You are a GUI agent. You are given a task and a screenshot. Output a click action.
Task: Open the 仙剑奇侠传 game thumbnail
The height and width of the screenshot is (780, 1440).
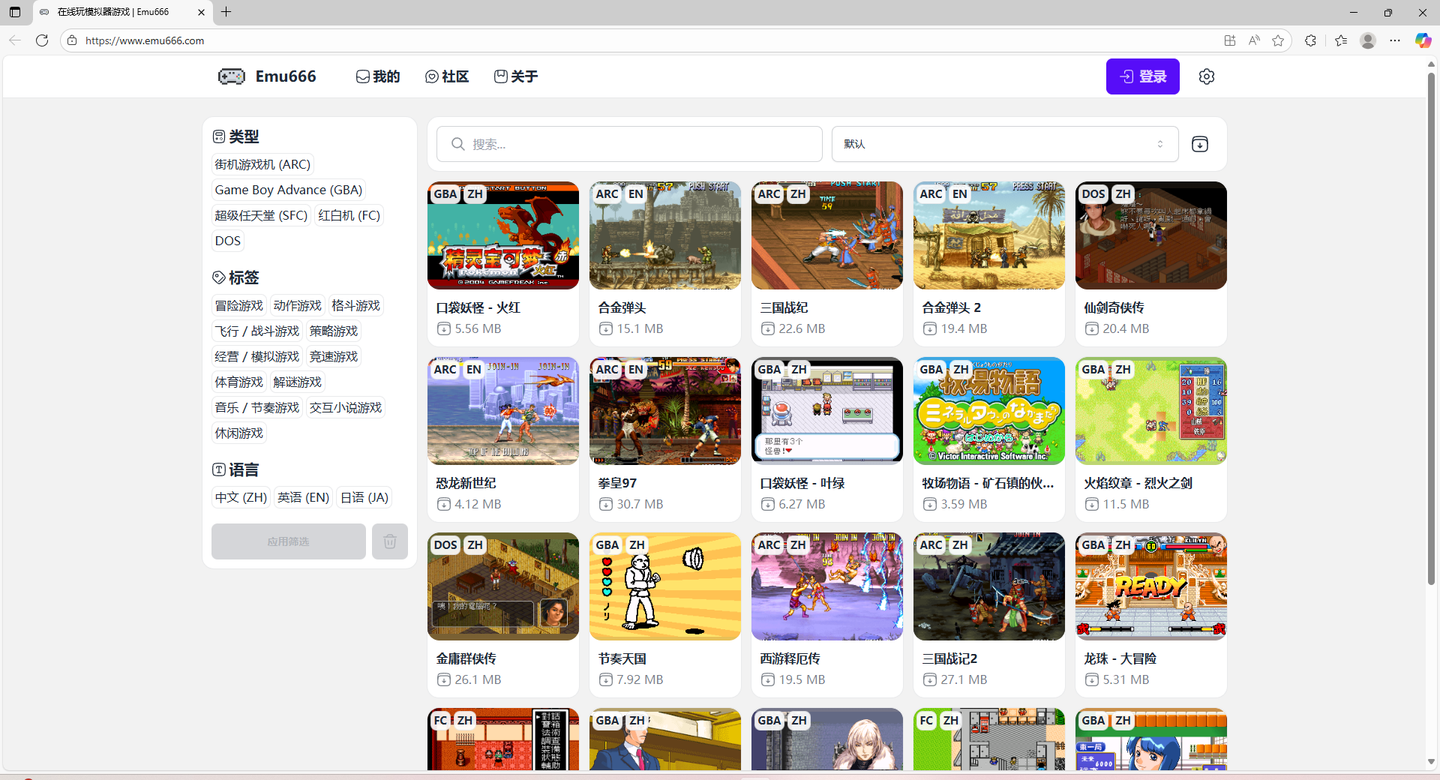1151,236
